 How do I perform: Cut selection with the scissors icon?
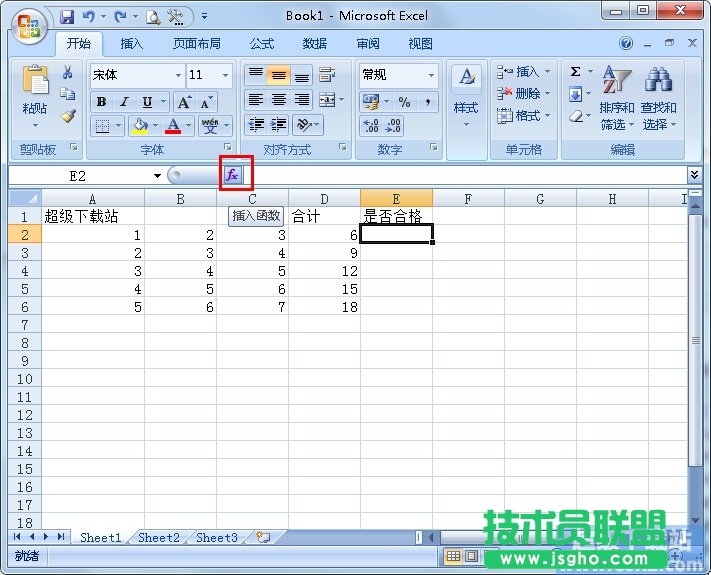pyautogui.click(x=68, y=72)
